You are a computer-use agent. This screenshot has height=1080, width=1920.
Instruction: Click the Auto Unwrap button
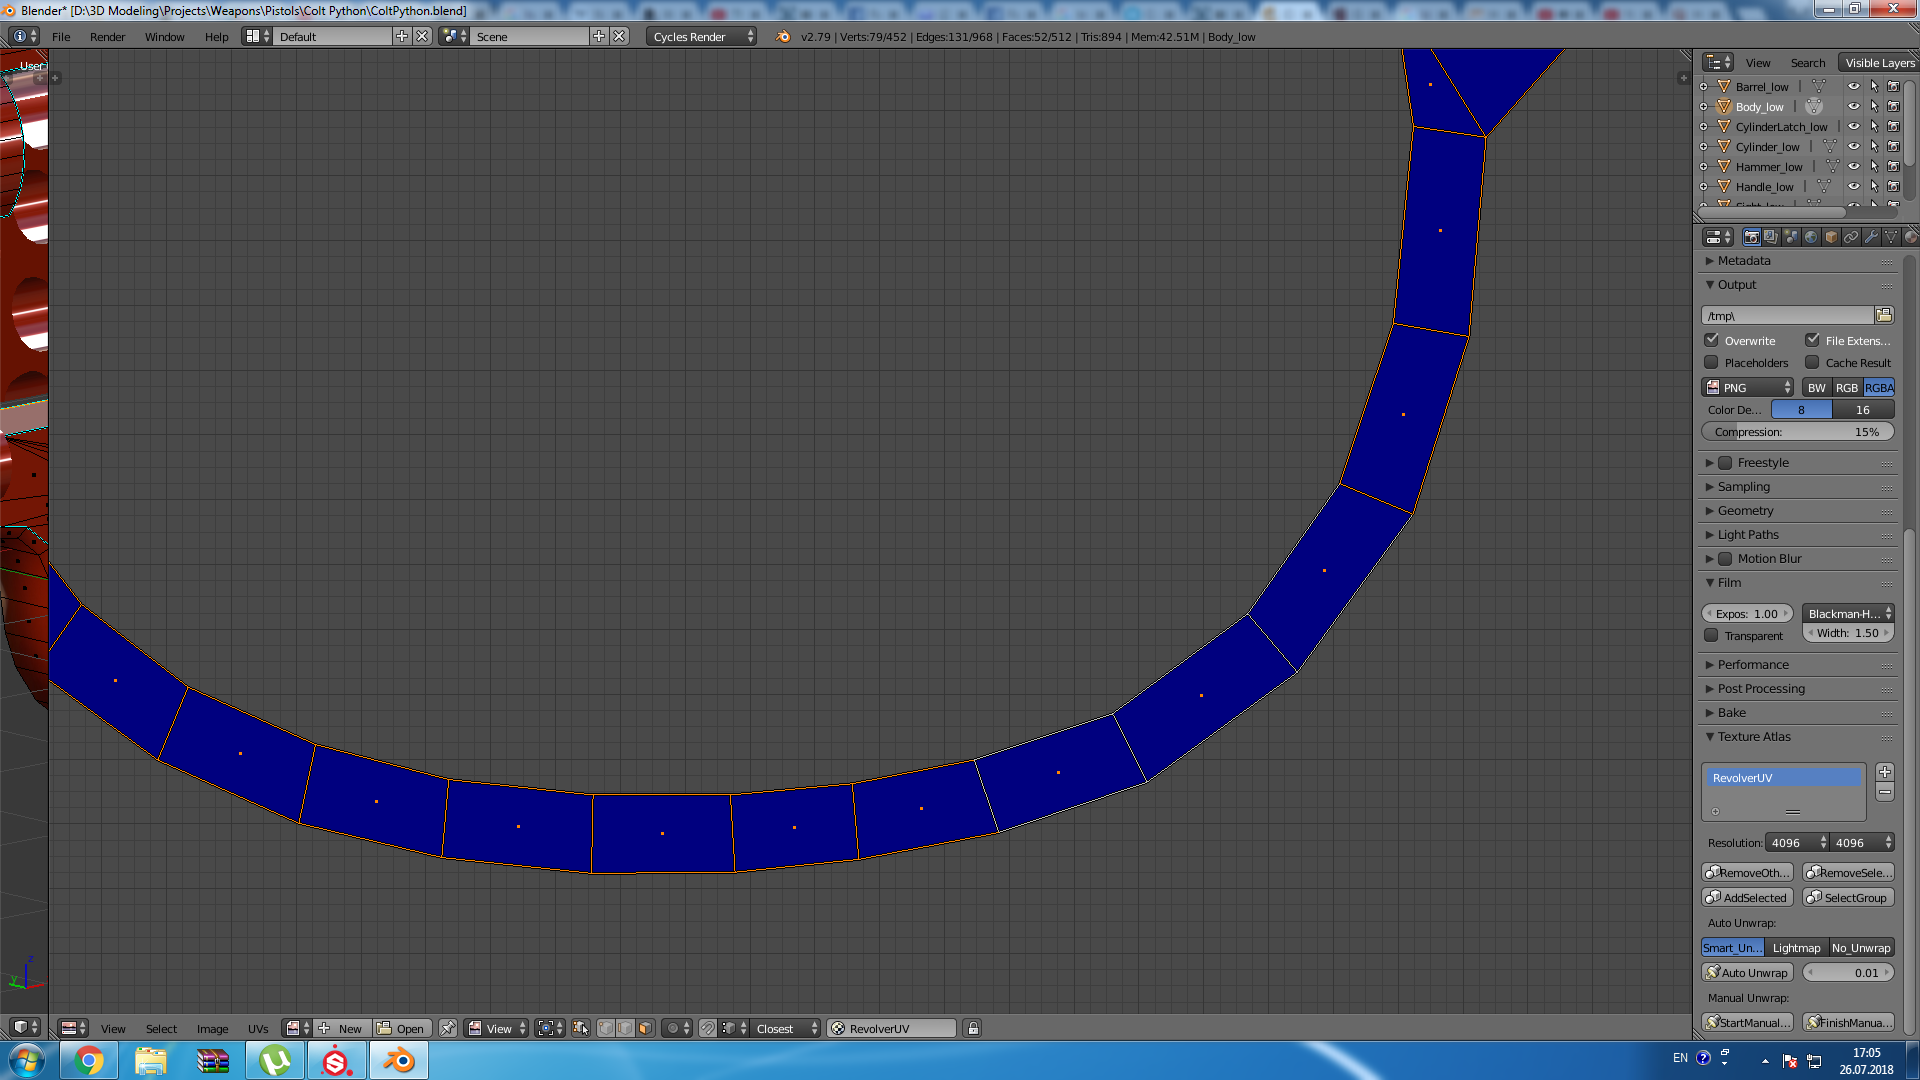[x=1747, y=972]
